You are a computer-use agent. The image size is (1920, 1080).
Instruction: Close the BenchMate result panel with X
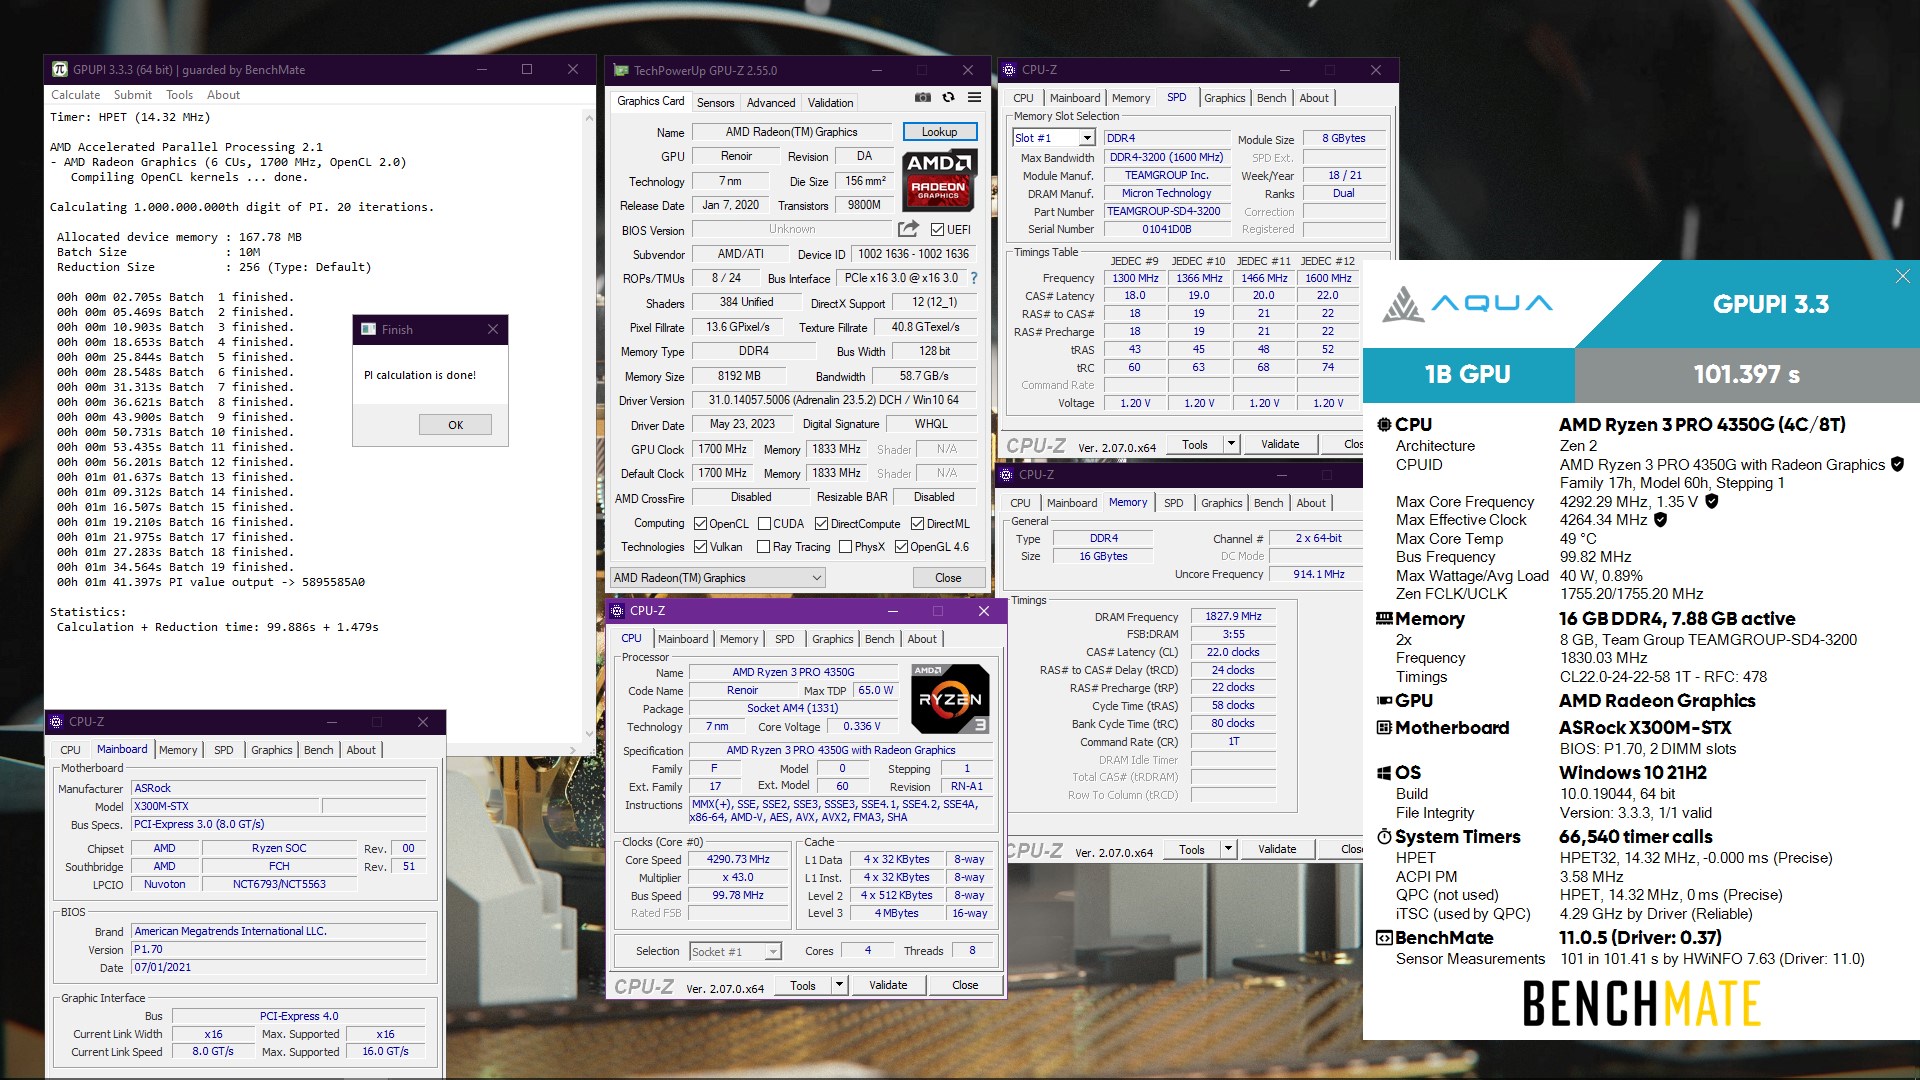coord(1902,276)
